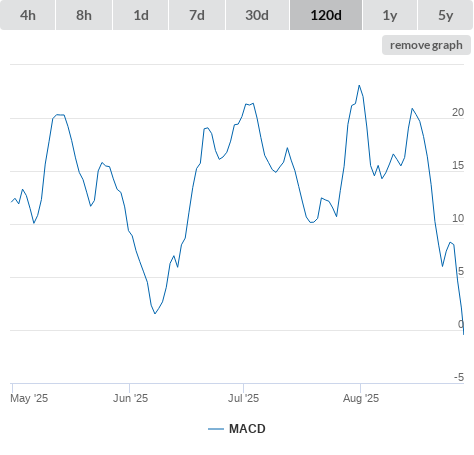The height and width of the screenshot is (455, 474).
Task: Open the 7d time range view
Action: 197,15
